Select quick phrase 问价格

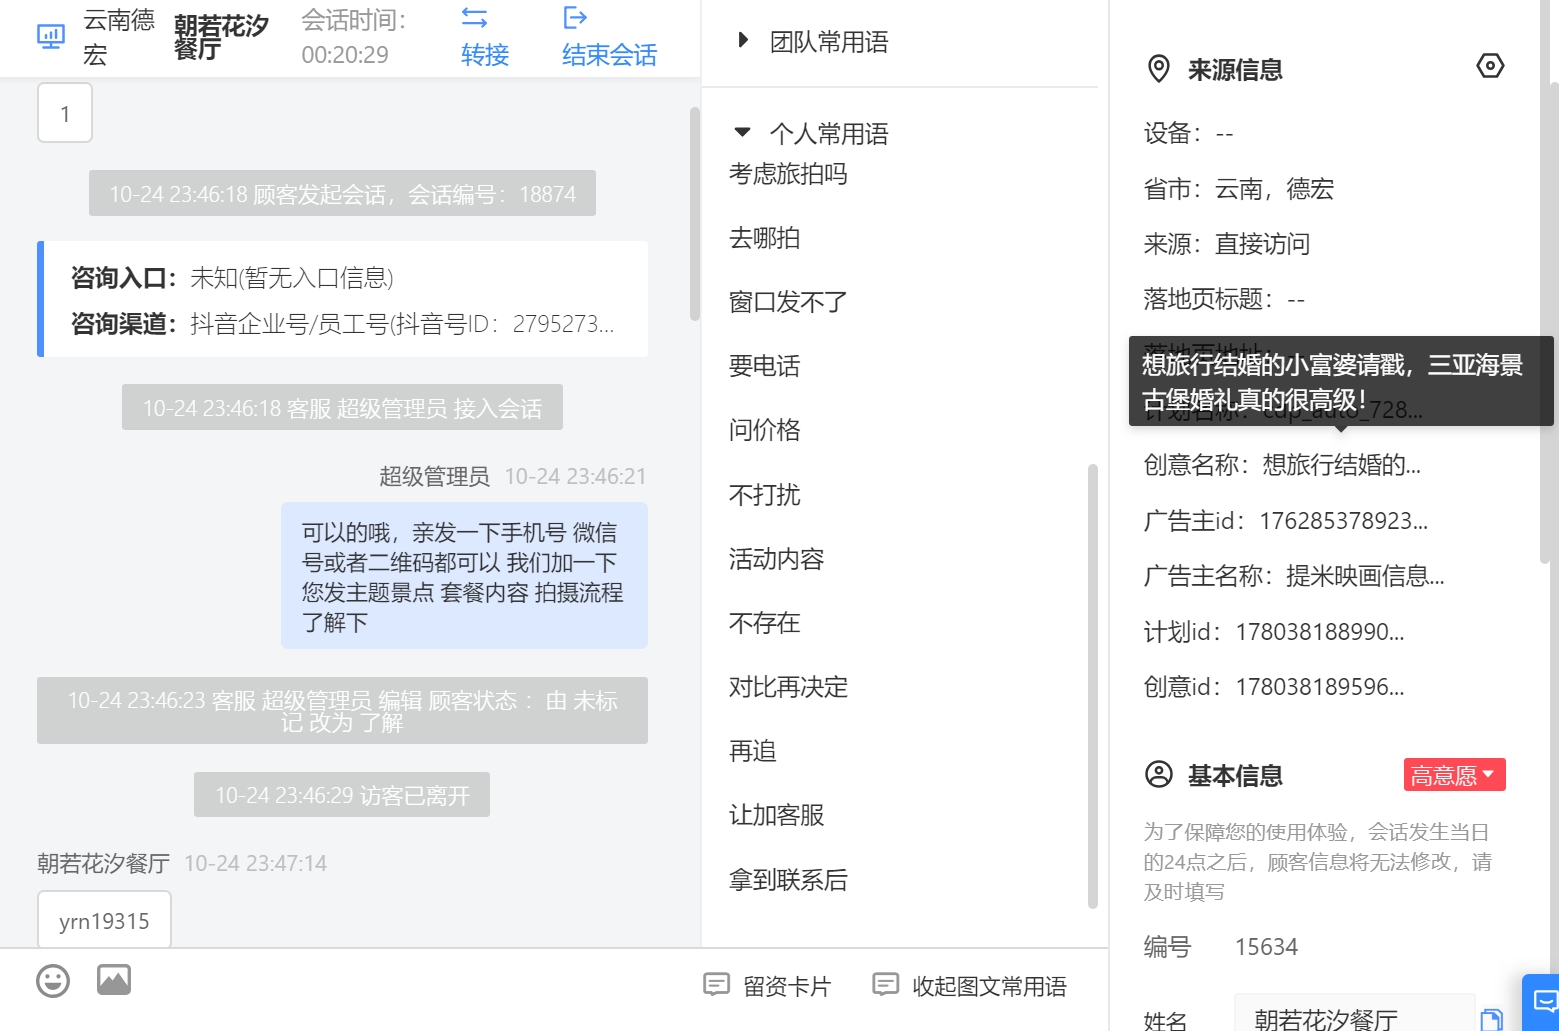765,430
